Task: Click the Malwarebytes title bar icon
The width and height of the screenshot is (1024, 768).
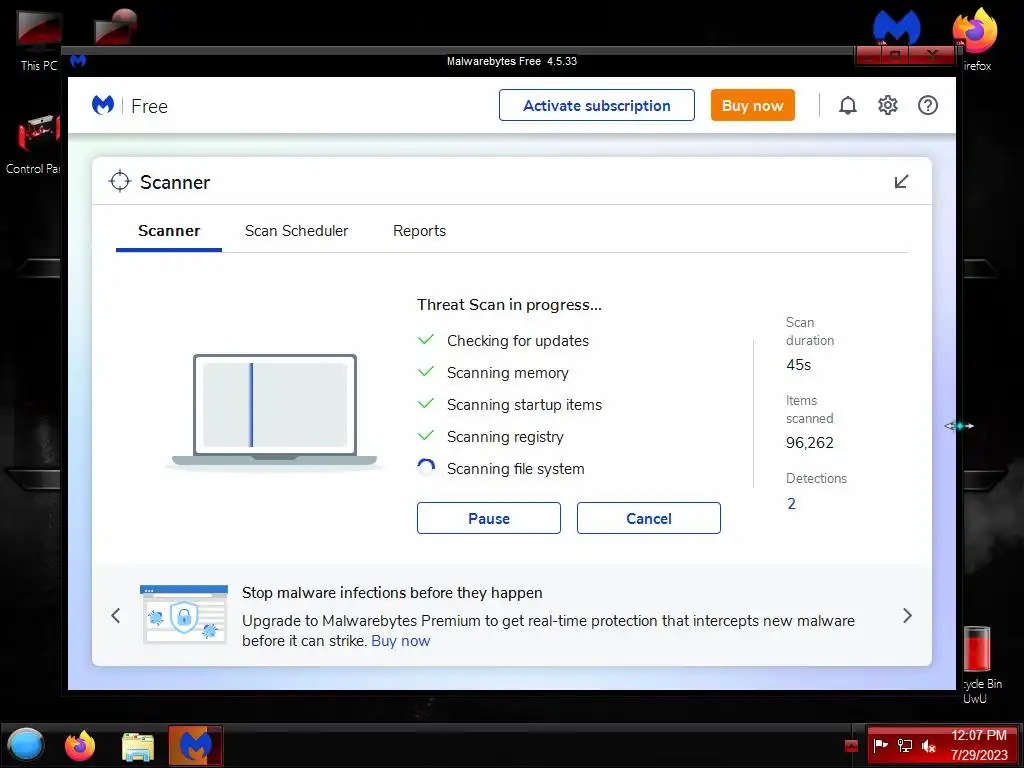Action: tap(78, 61)
